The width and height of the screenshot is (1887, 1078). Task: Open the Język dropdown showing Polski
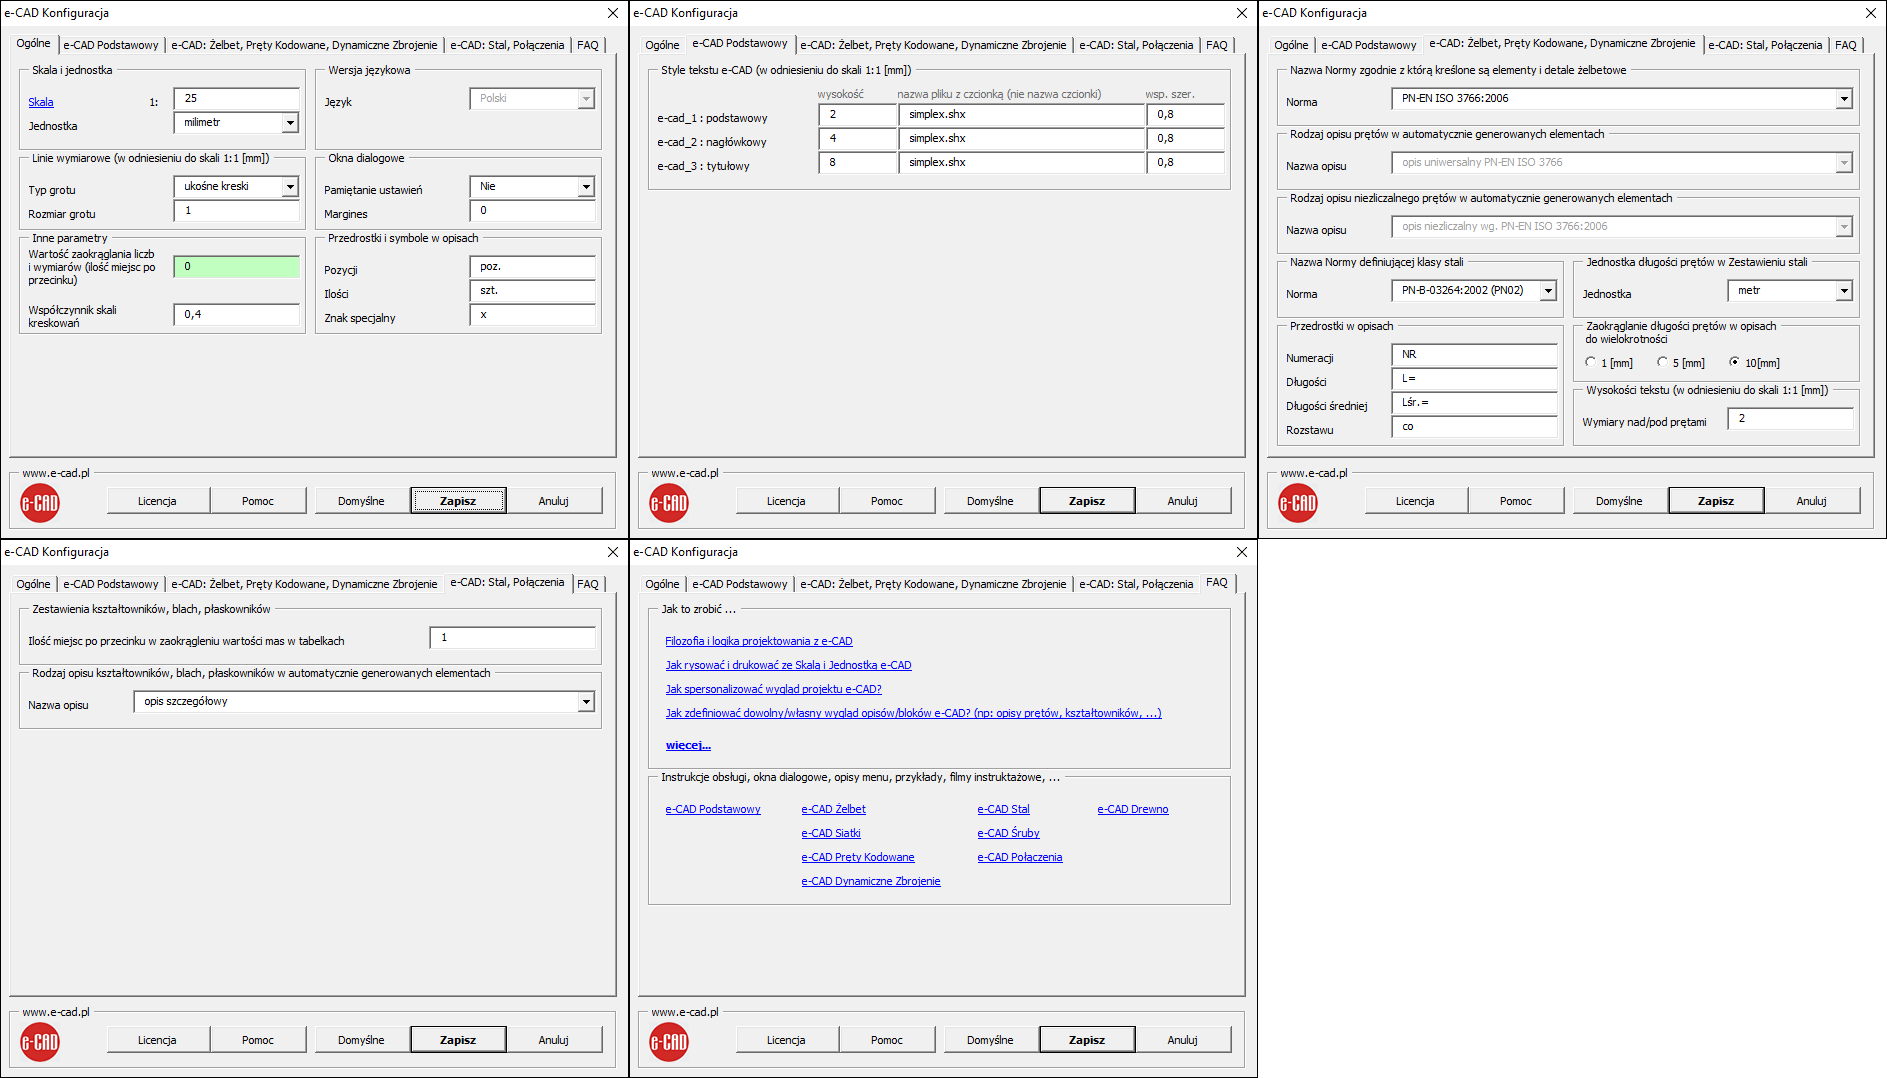(x=586, y=99)
